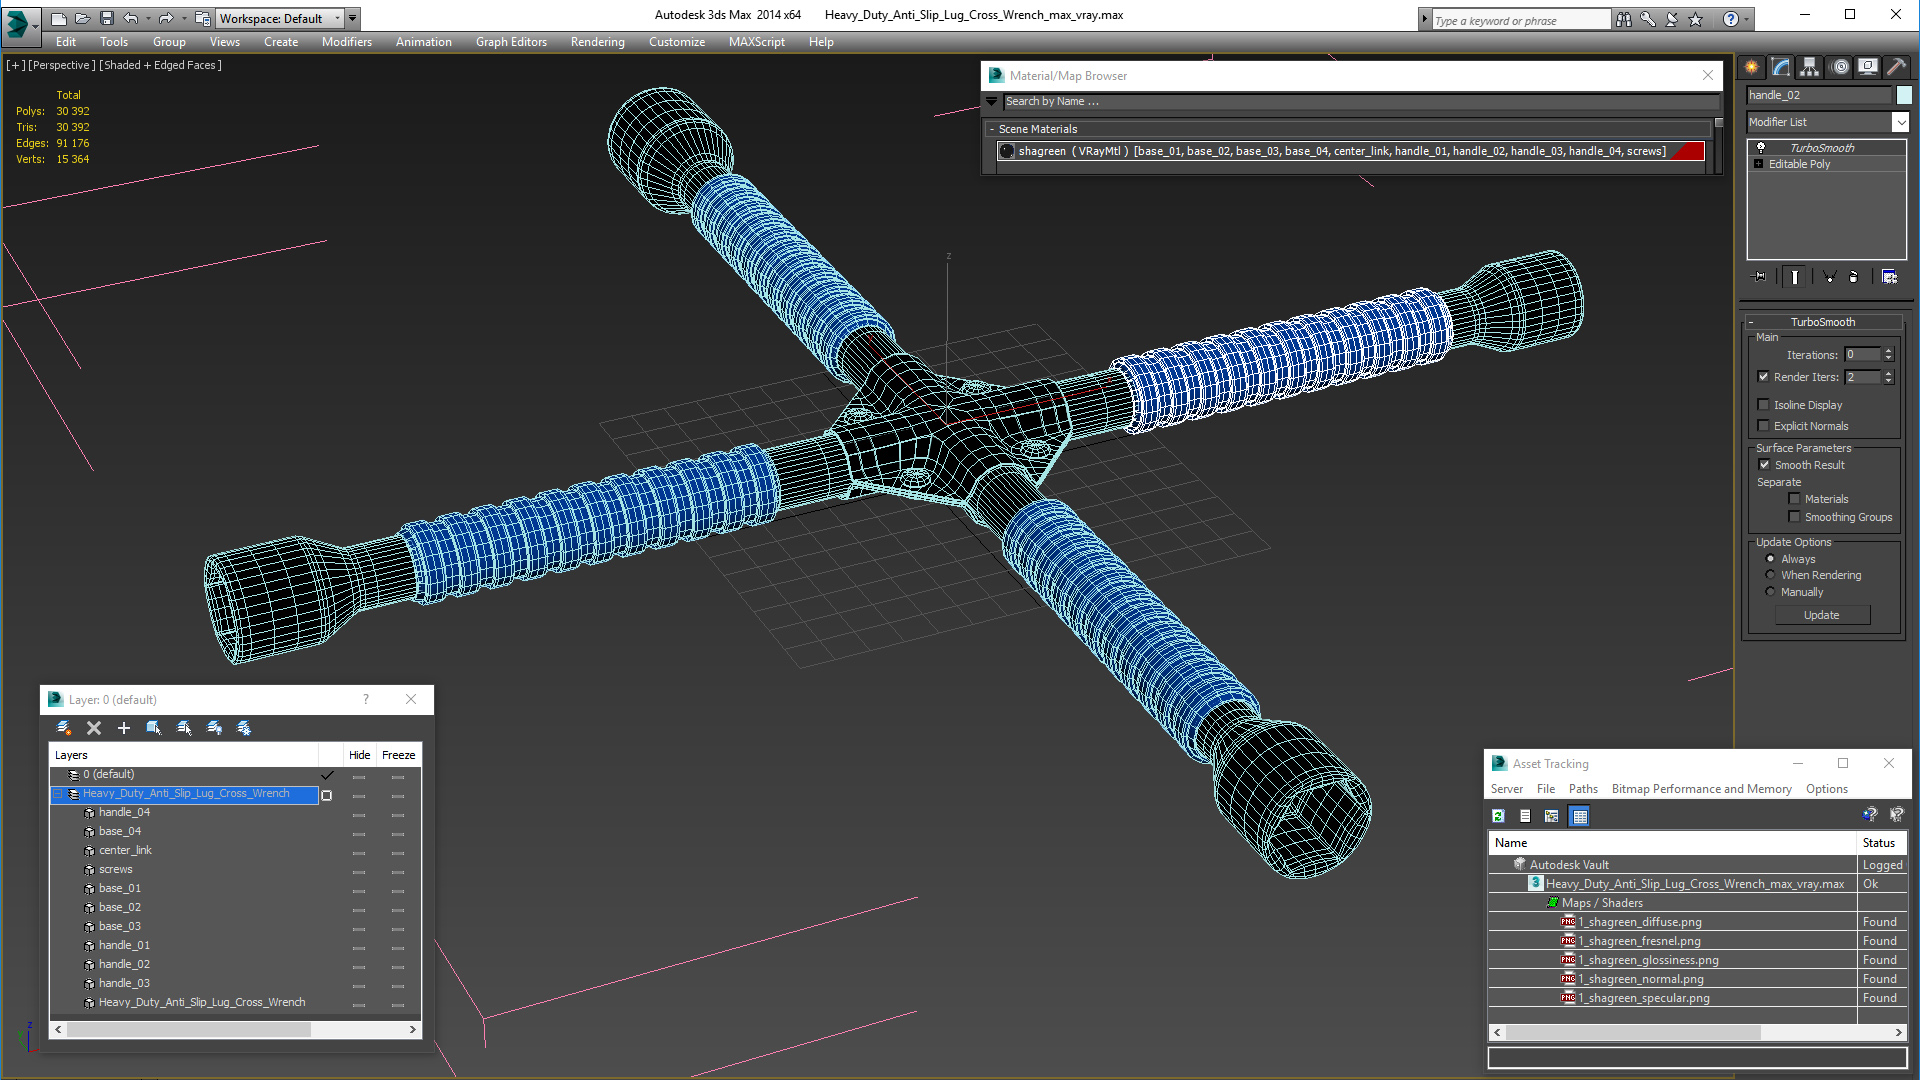1920x1080 pixels.
Task: Click the TurboSmooth Update button
Action: [x=1822, y=615]
